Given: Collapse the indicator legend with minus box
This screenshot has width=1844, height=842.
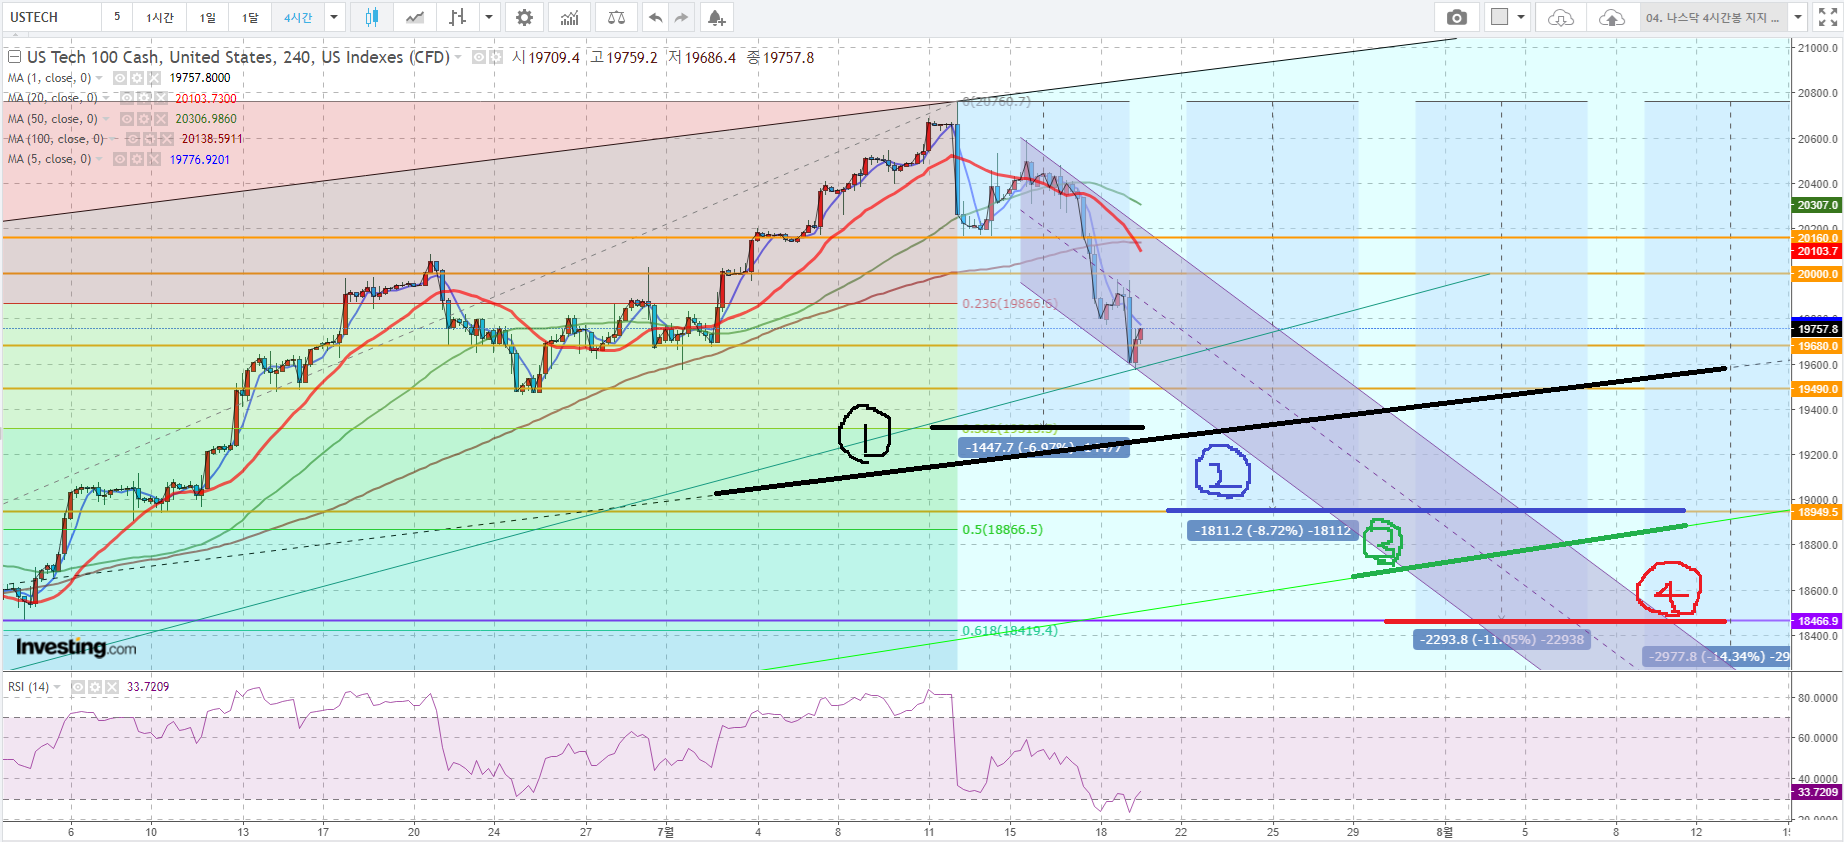Looking at the screenshot, I should coord(15,57).
